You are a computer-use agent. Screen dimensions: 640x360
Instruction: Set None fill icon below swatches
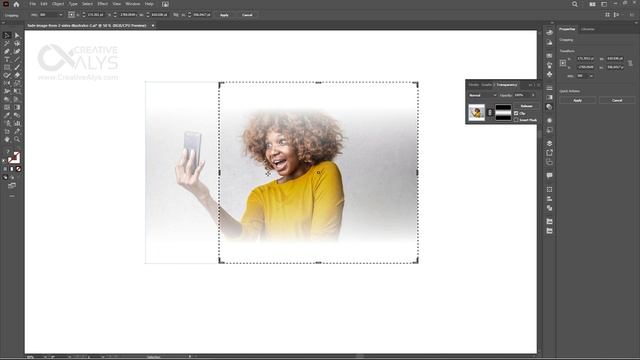tap(18, 169)
